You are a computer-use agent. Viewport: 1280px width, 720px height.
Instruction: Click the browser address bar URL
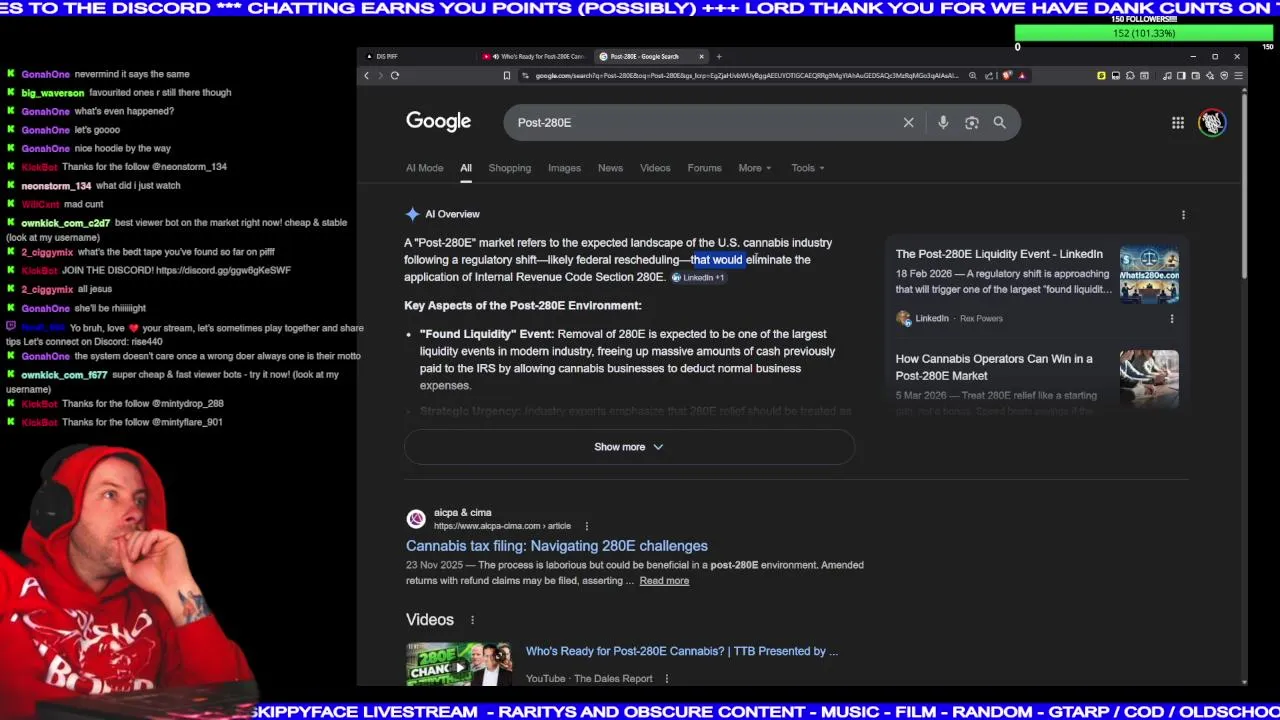coord(746,76)
